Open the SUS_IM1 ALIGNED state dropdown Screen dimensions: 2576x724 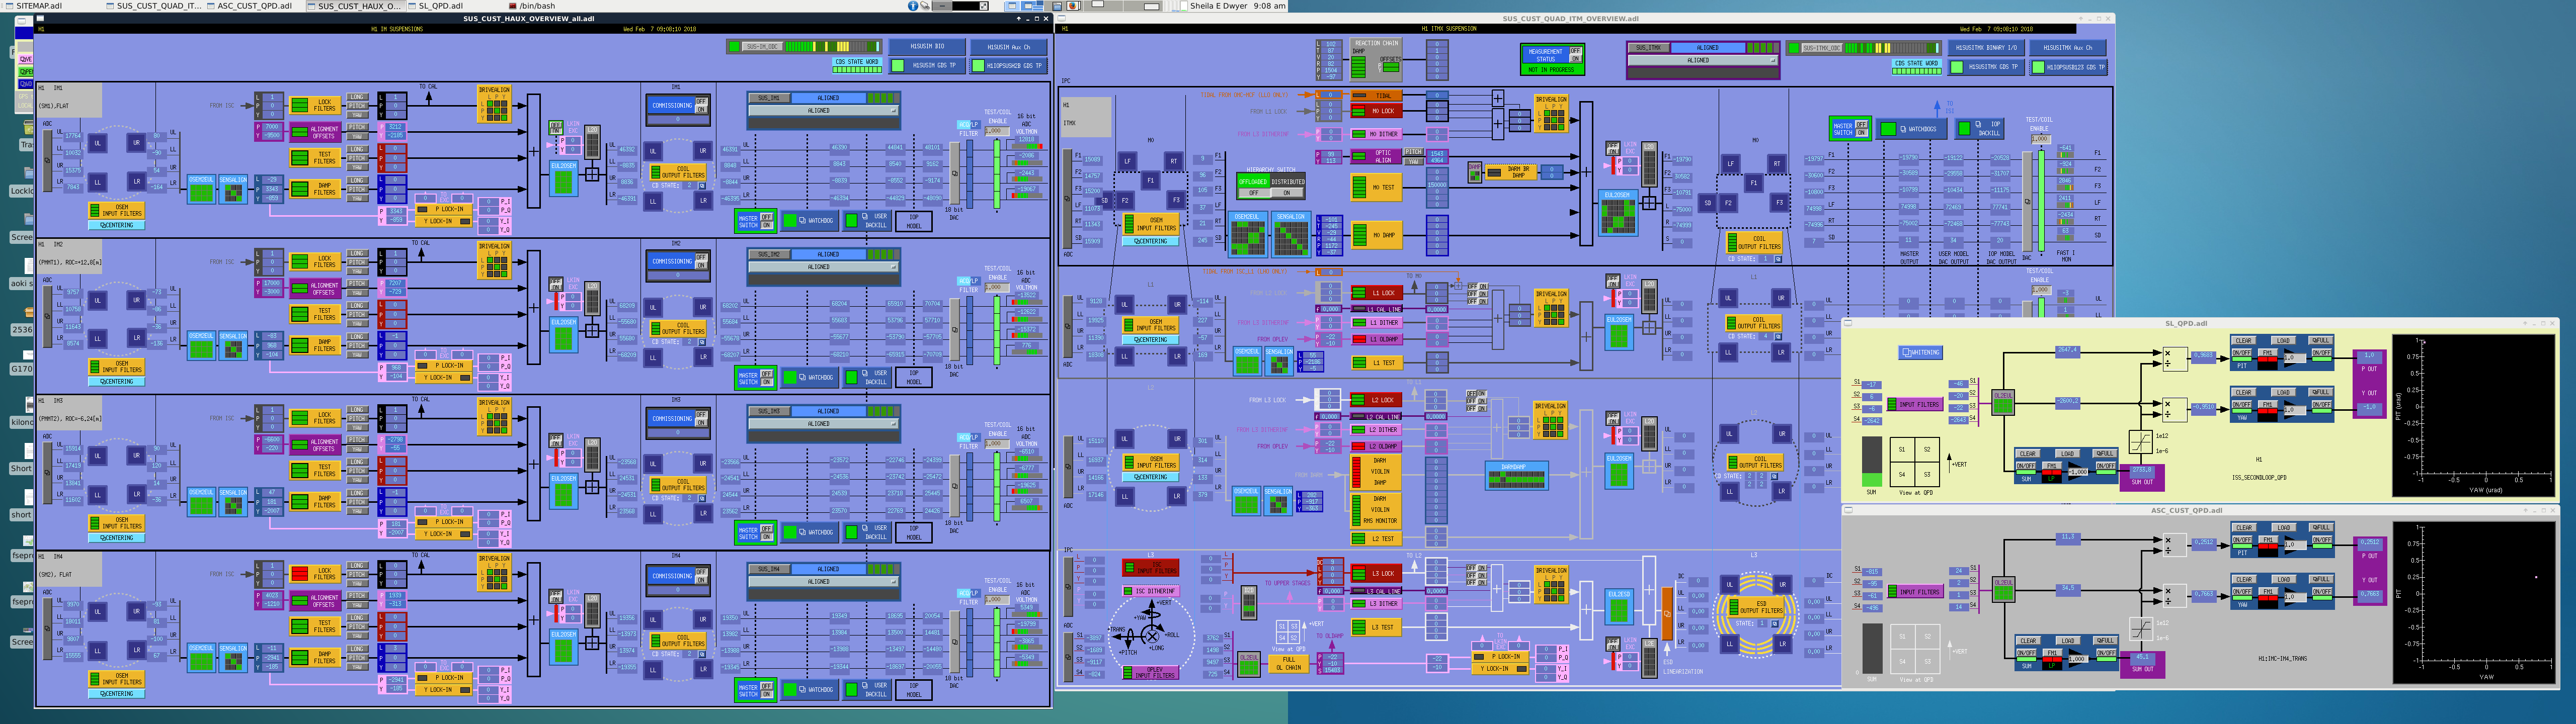(x=824, y=111)
